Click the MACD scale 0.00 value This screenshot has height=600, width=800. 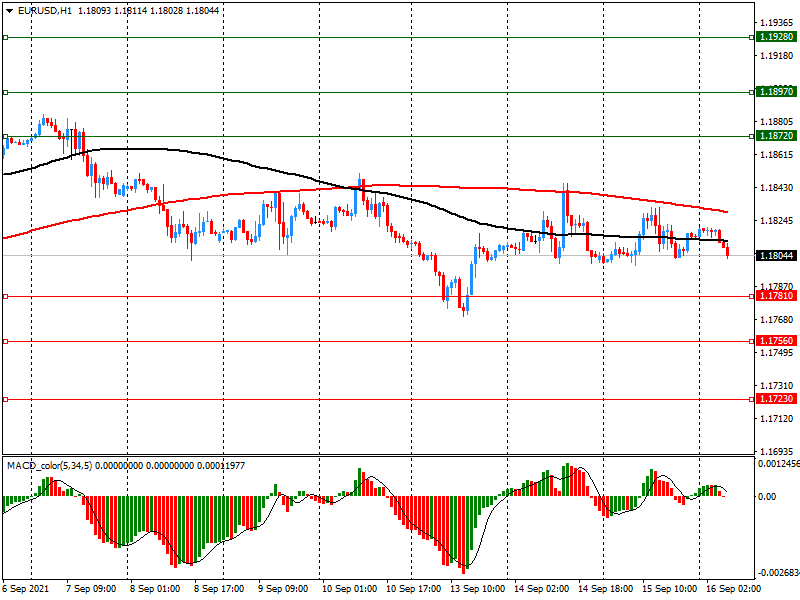click(767, 496)
